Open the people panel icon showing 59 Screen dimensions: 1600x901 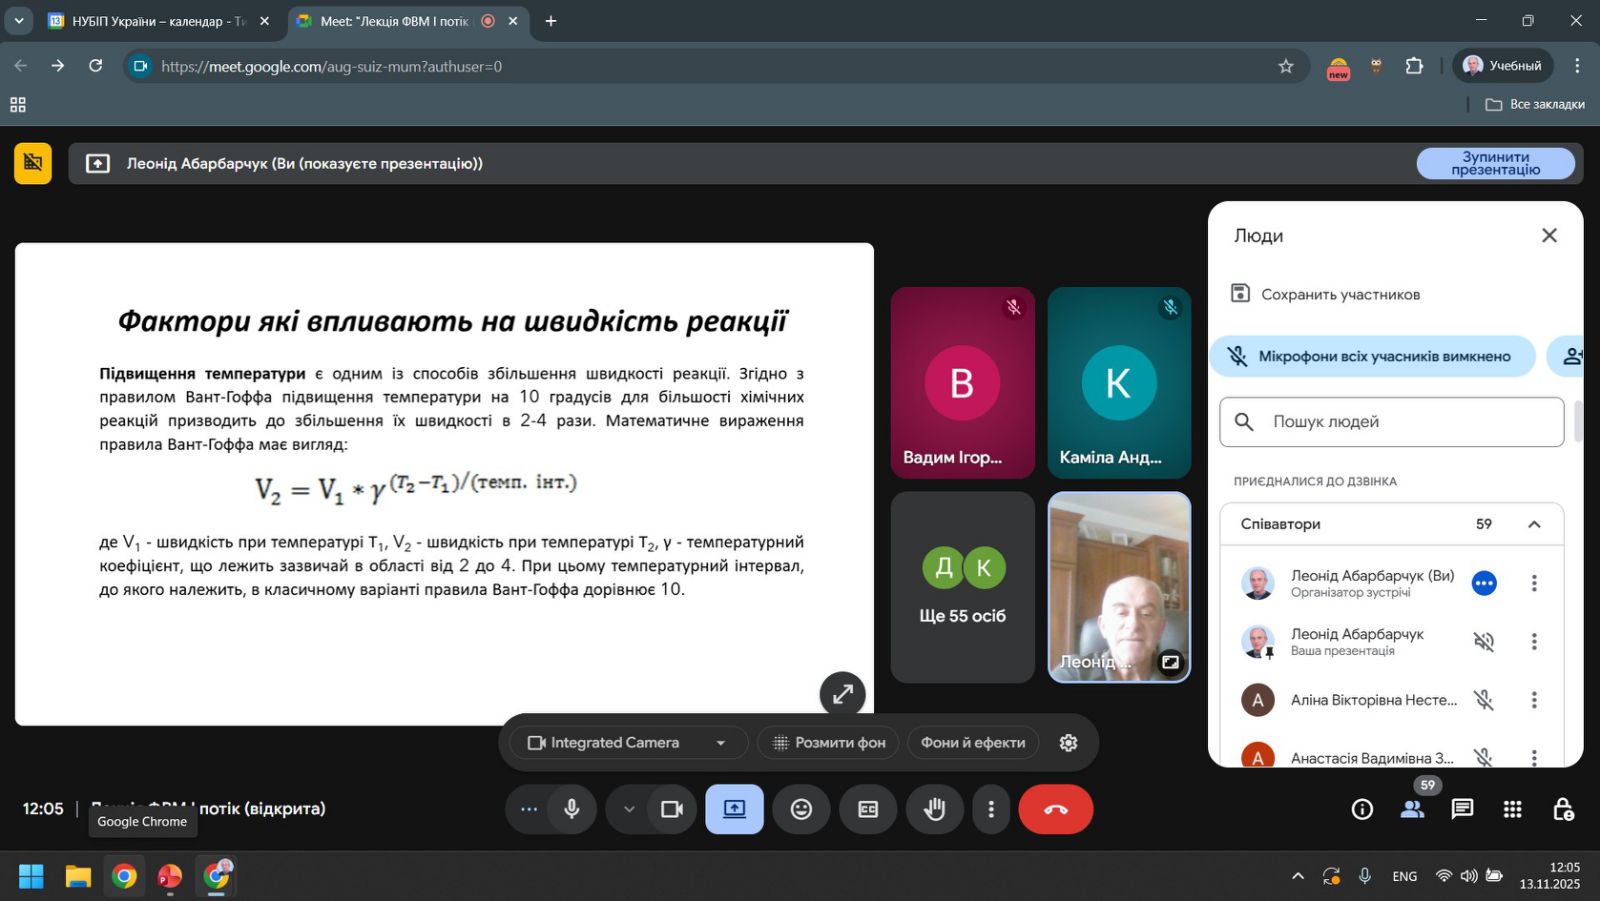(x=1412, y=809)
